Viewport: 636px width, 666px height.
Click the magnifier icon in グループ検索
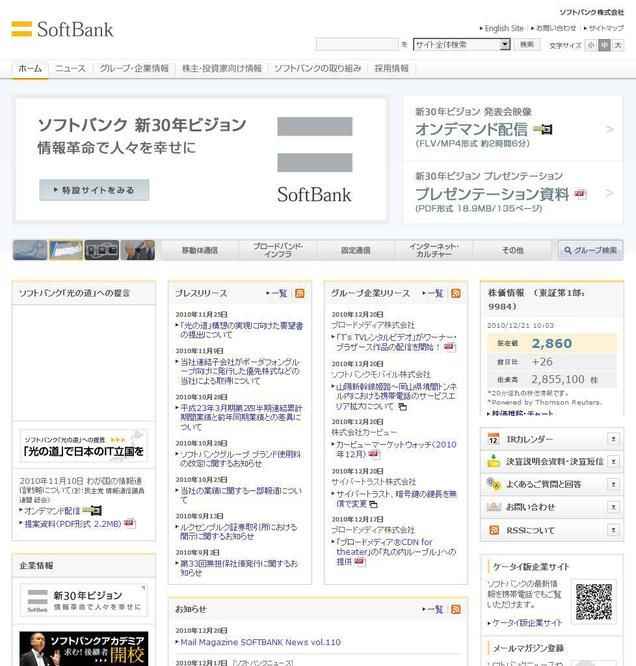click(568, 251)
